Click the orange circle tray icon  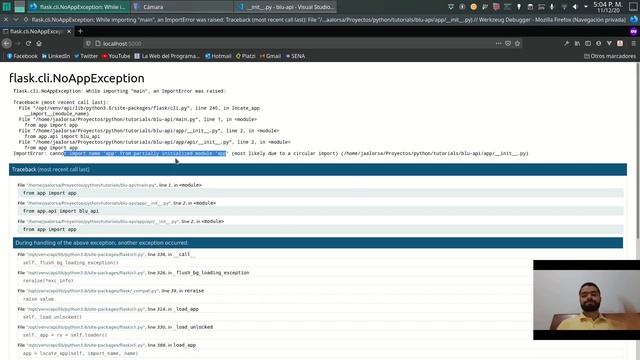tap(473, 7)
